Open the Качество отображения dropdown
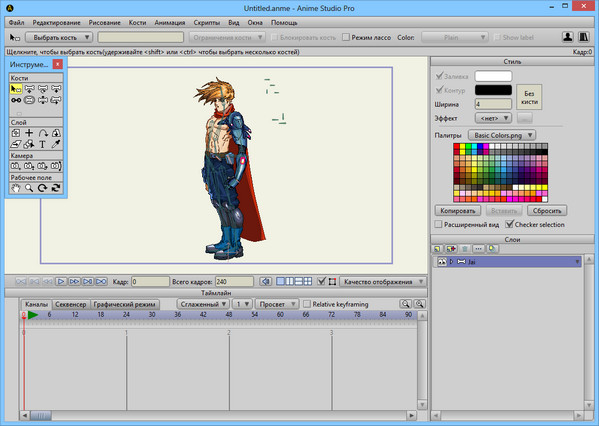 coord(383,282)
